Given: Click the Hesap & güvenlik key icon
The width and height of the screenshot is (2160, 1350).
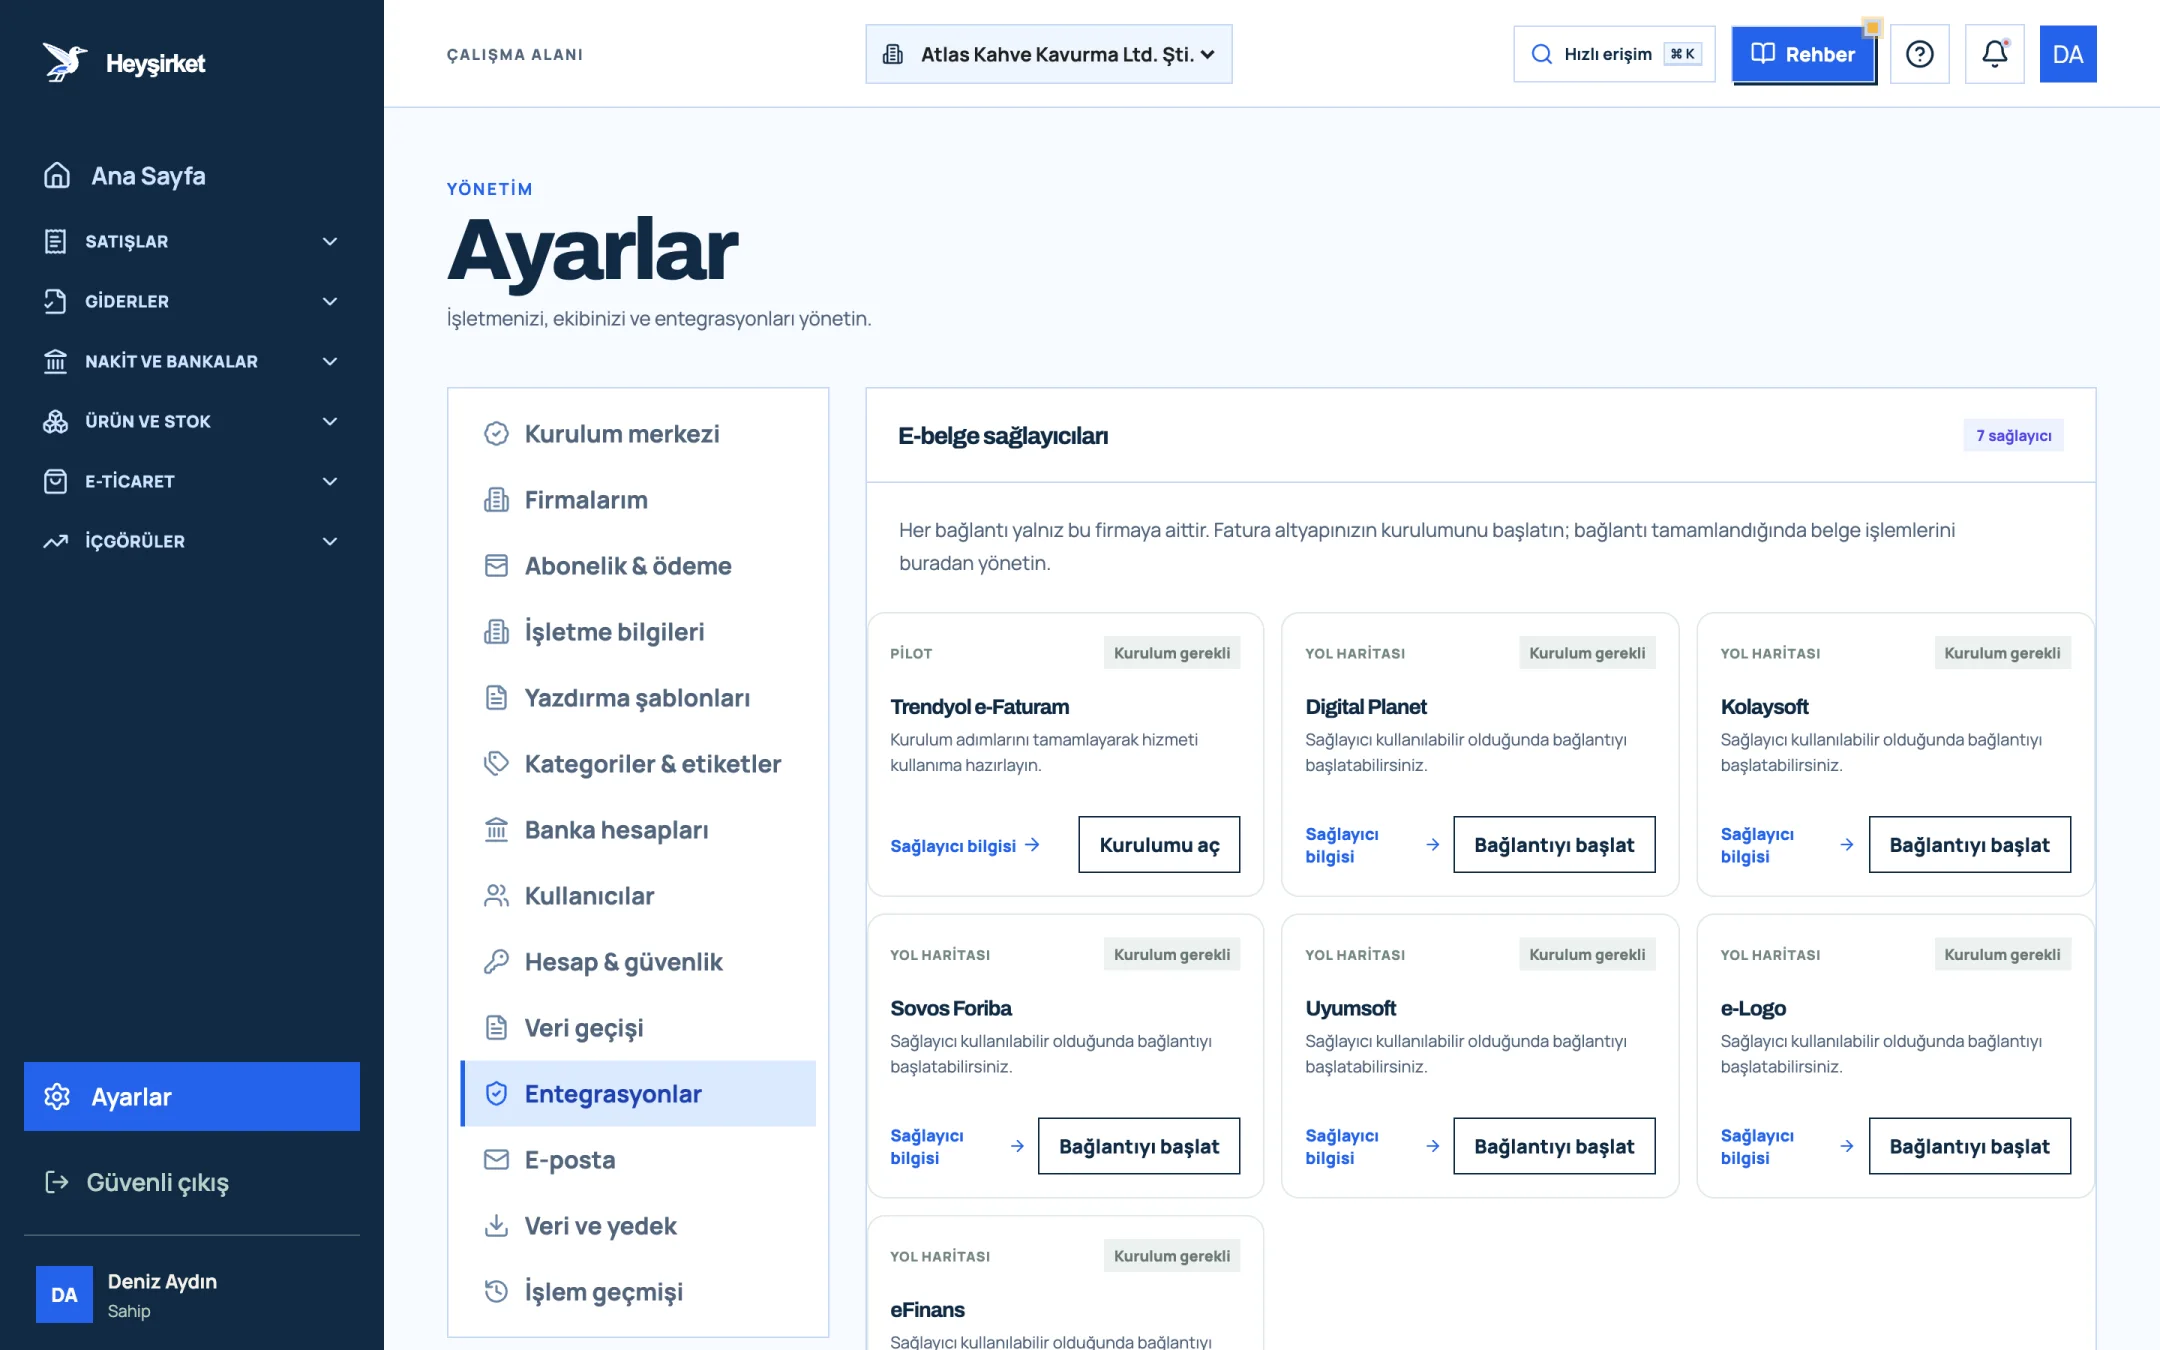Looking at the screenshot, I should 496,962.
